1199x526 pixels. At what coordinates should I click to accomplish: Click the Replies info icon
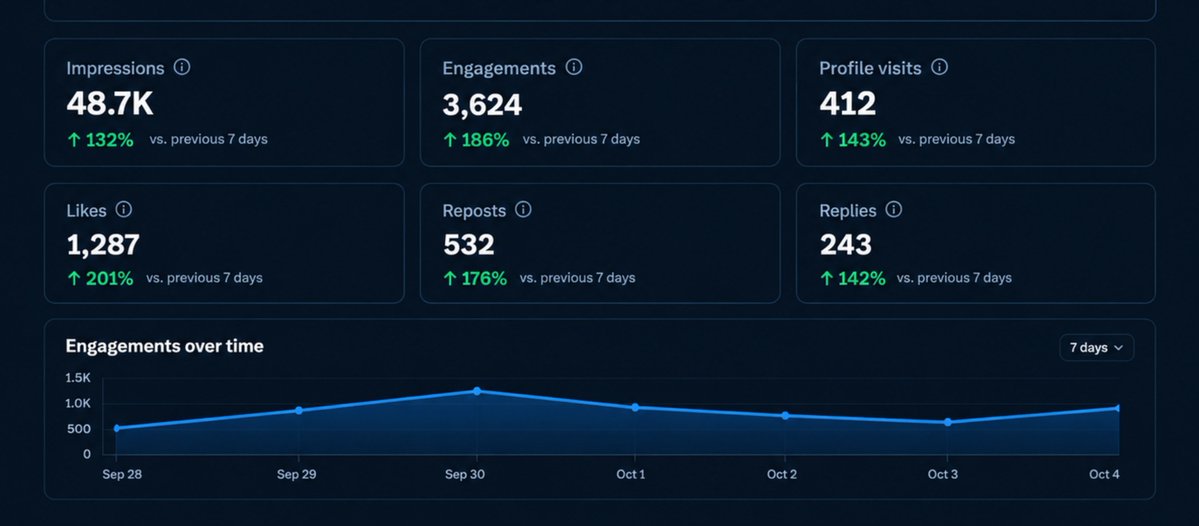(x=893, y=209)
